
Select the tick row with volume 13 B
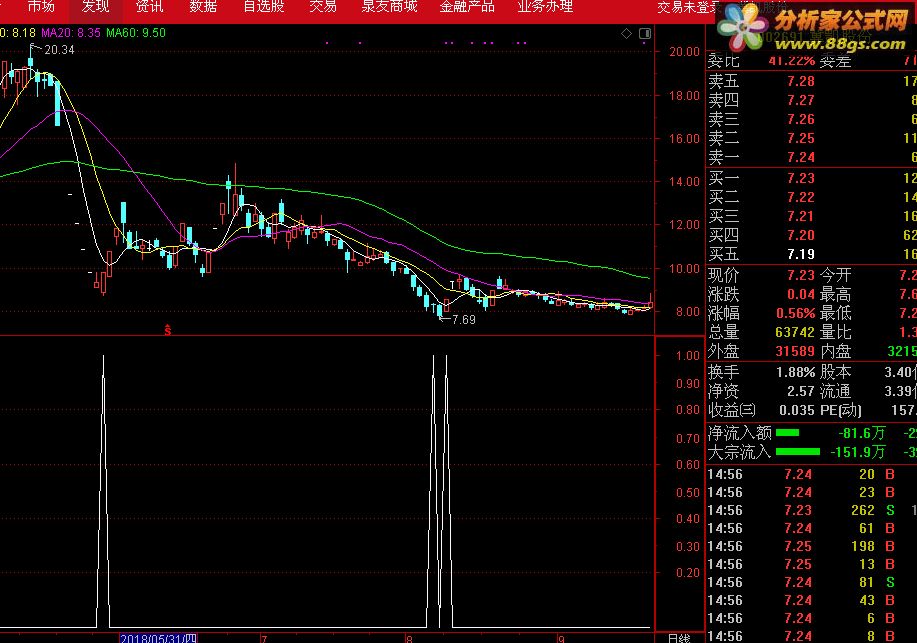pos(811,565)
